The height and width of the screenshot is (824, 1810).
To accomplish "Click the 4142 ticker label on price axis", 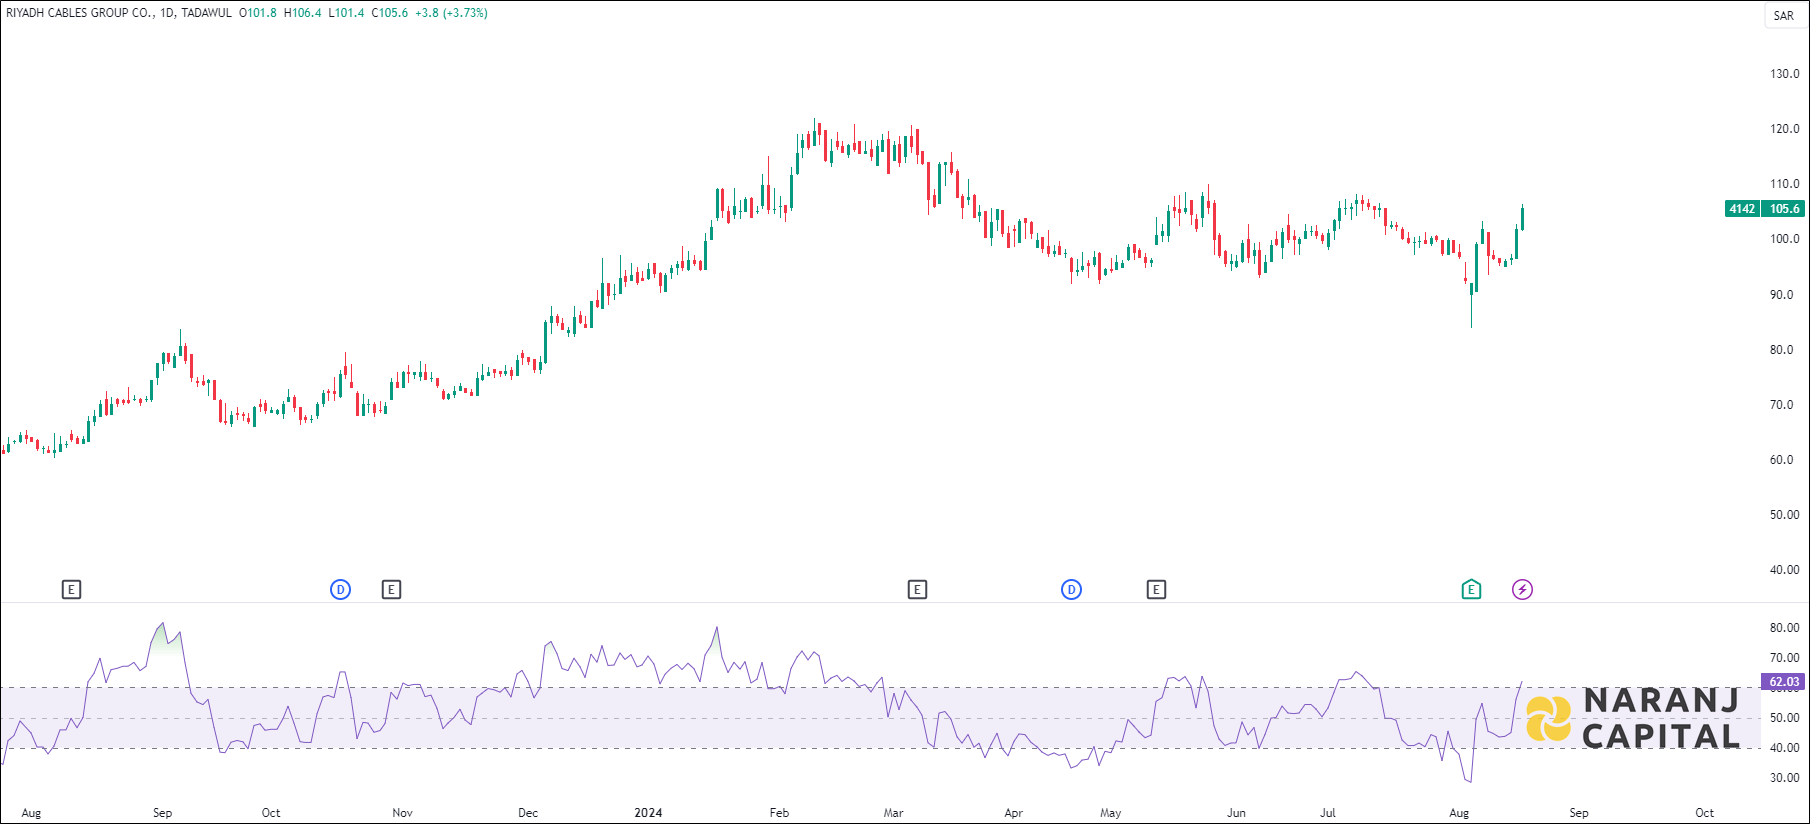I will [x=1743, y=209].
